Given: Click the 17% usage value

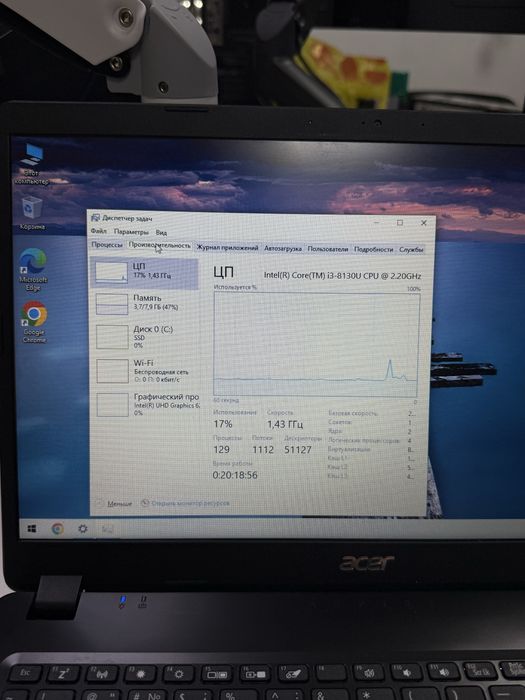Looking at the screenshot, I should [x=222, y=424].
